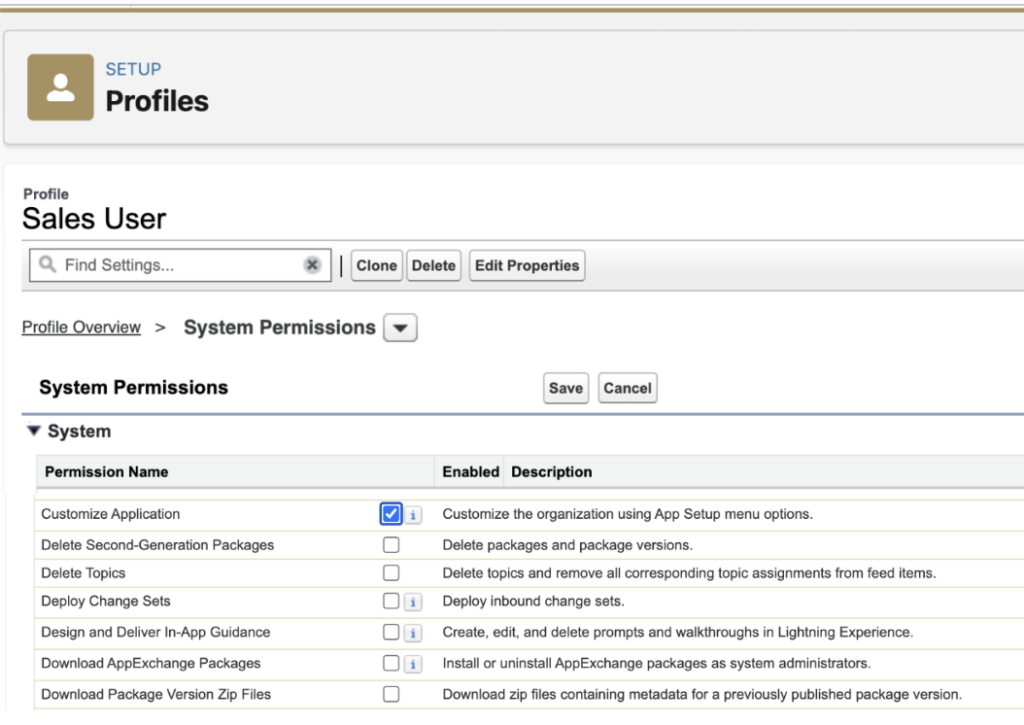Enable Delete Second-Generation Packages permission
This screenshot has height=725, width=1024.
391,545
